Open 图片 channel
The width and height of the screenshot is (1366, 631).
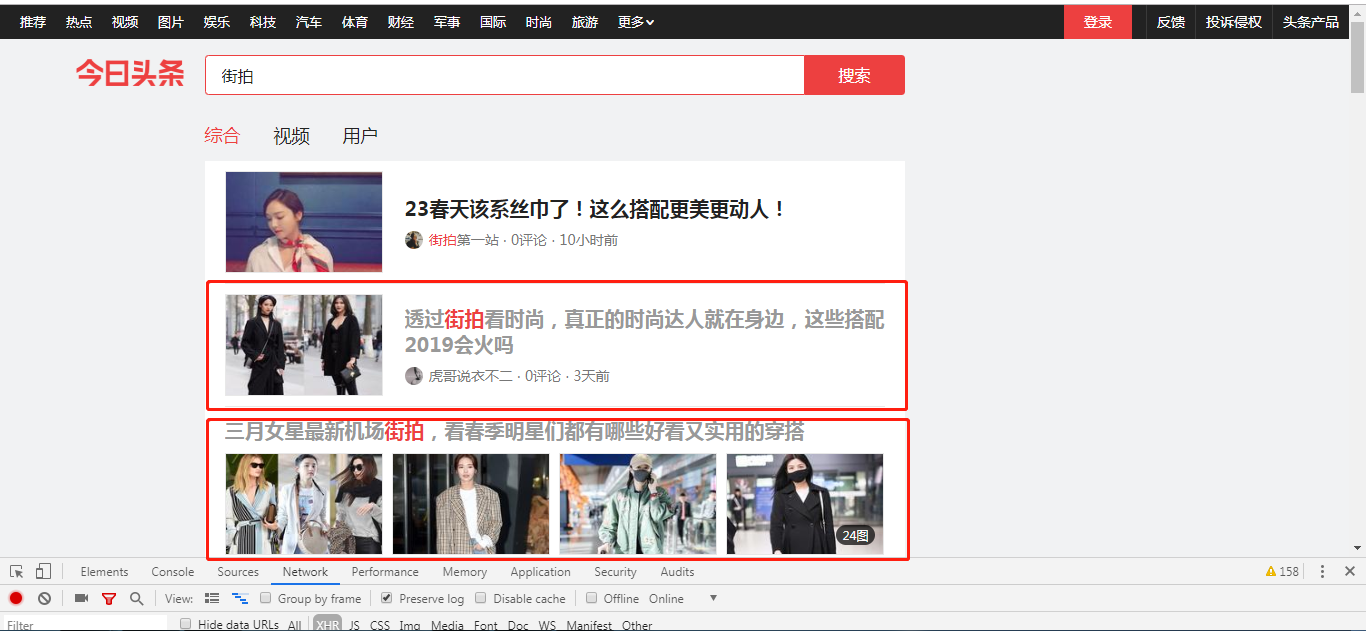(171, 22)
